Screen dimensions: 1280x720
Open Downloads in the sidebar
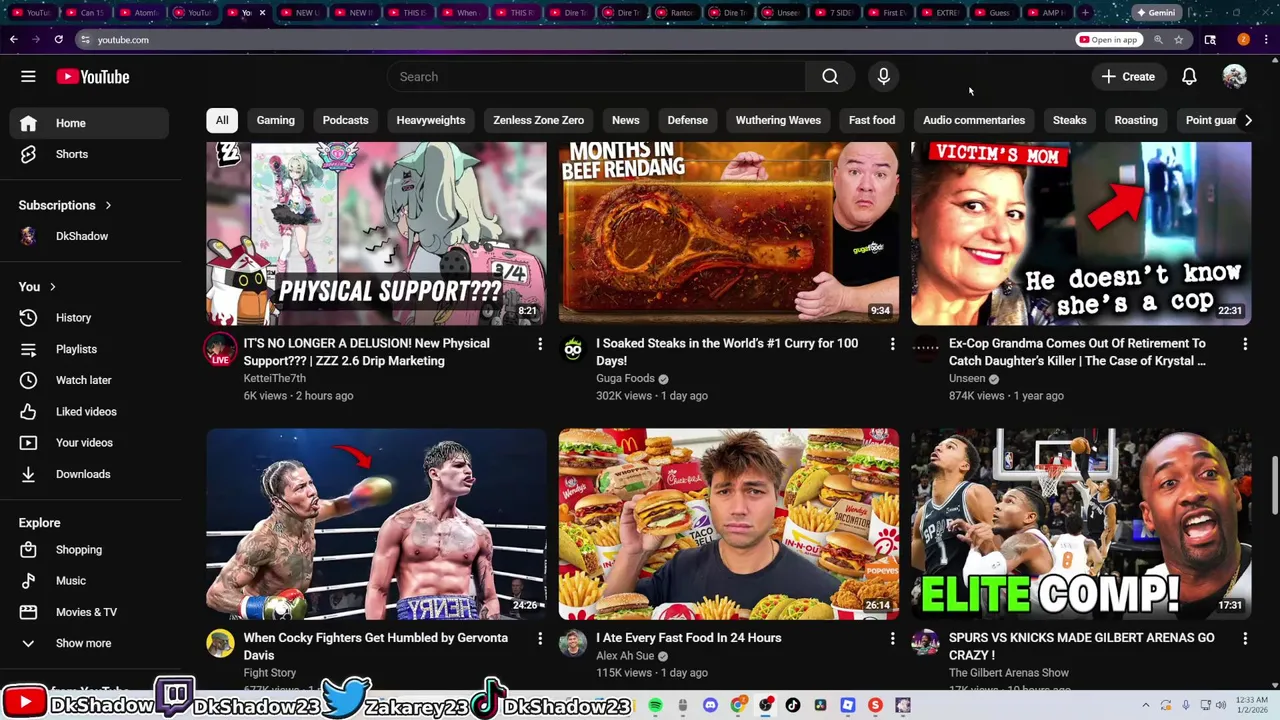pyautogui.click(x=90, y=474)
